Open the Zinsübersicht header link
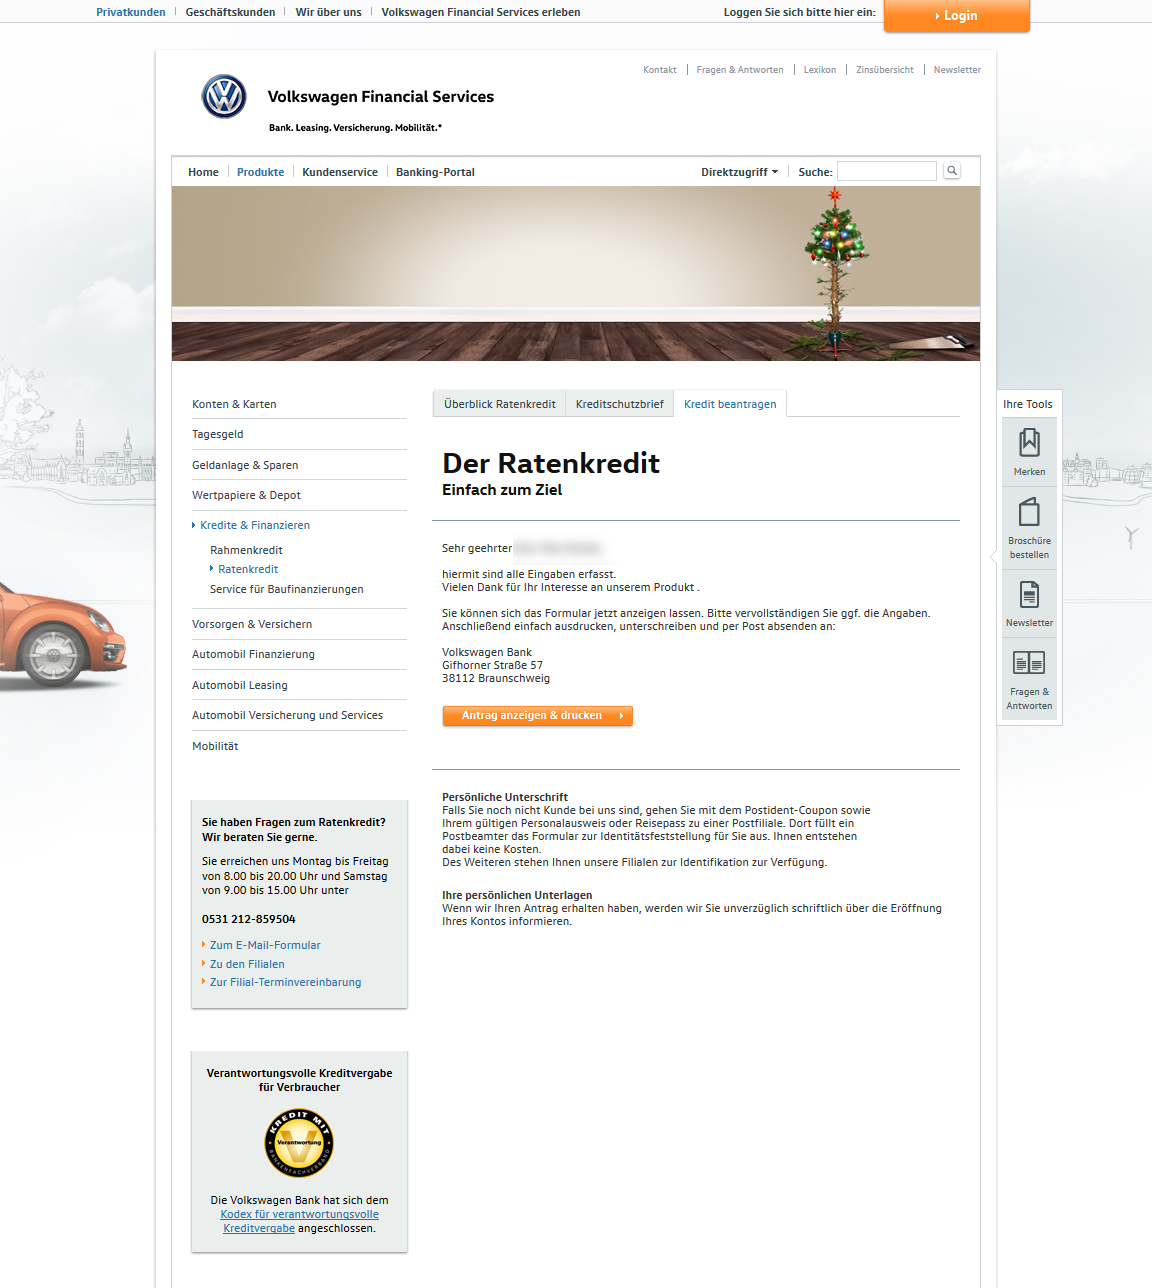This screenshot has height=1288, width=1152. click(885, 70)
